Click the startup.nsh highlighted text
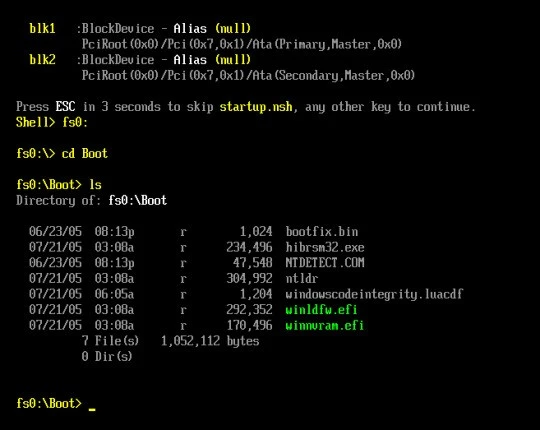 pyautogui.click(x=256, y=107)
